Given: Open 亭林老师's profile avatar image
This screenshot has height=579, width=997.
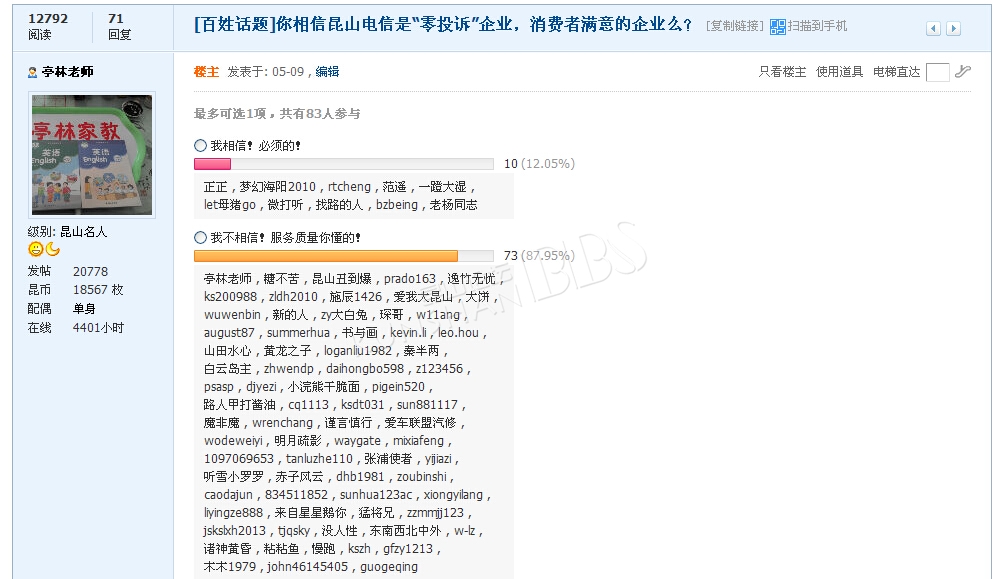Looking at the screenshot, I should [x=91, y=155].
